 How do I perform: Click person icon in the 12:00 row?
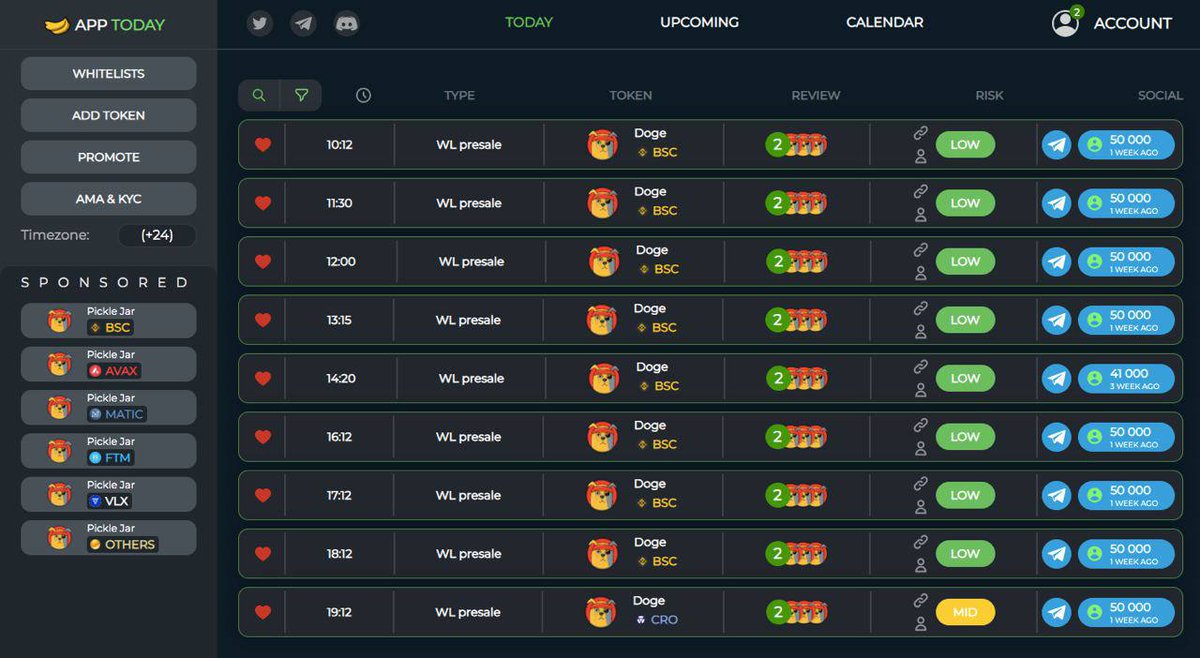click(x=921, y=273)
